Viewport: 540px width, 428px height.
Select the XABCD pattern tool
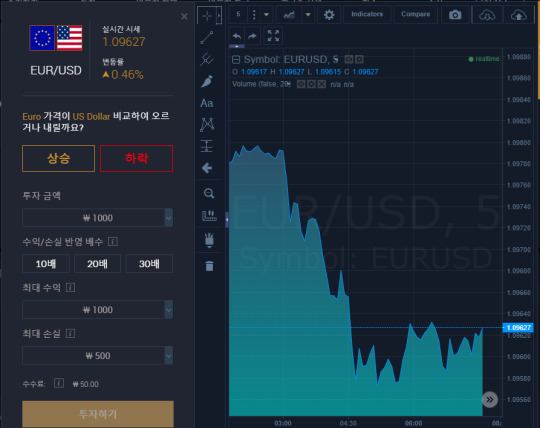pos(207,125)
